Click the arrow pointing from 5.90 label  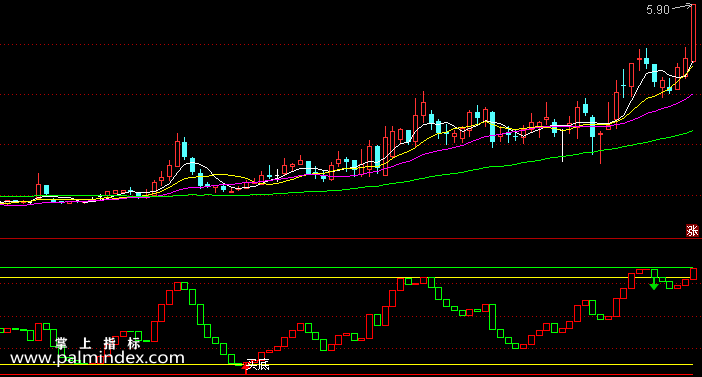point(682,7)
